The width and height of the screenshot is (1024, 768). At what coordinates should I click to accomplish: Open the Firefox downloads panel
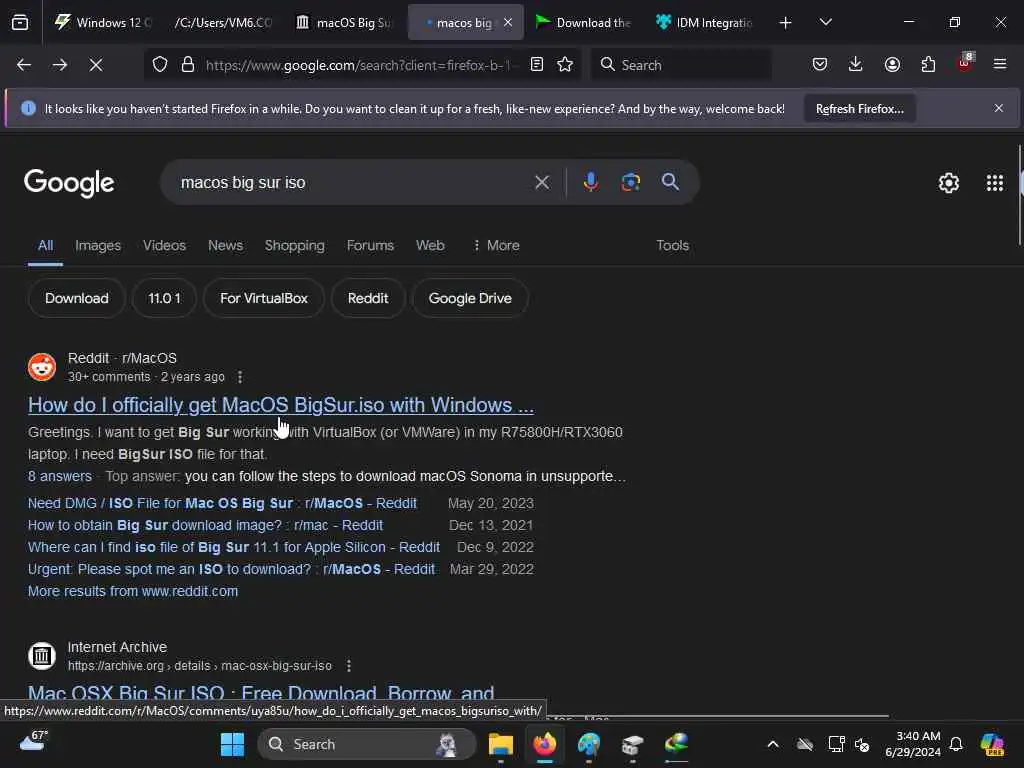856,65
